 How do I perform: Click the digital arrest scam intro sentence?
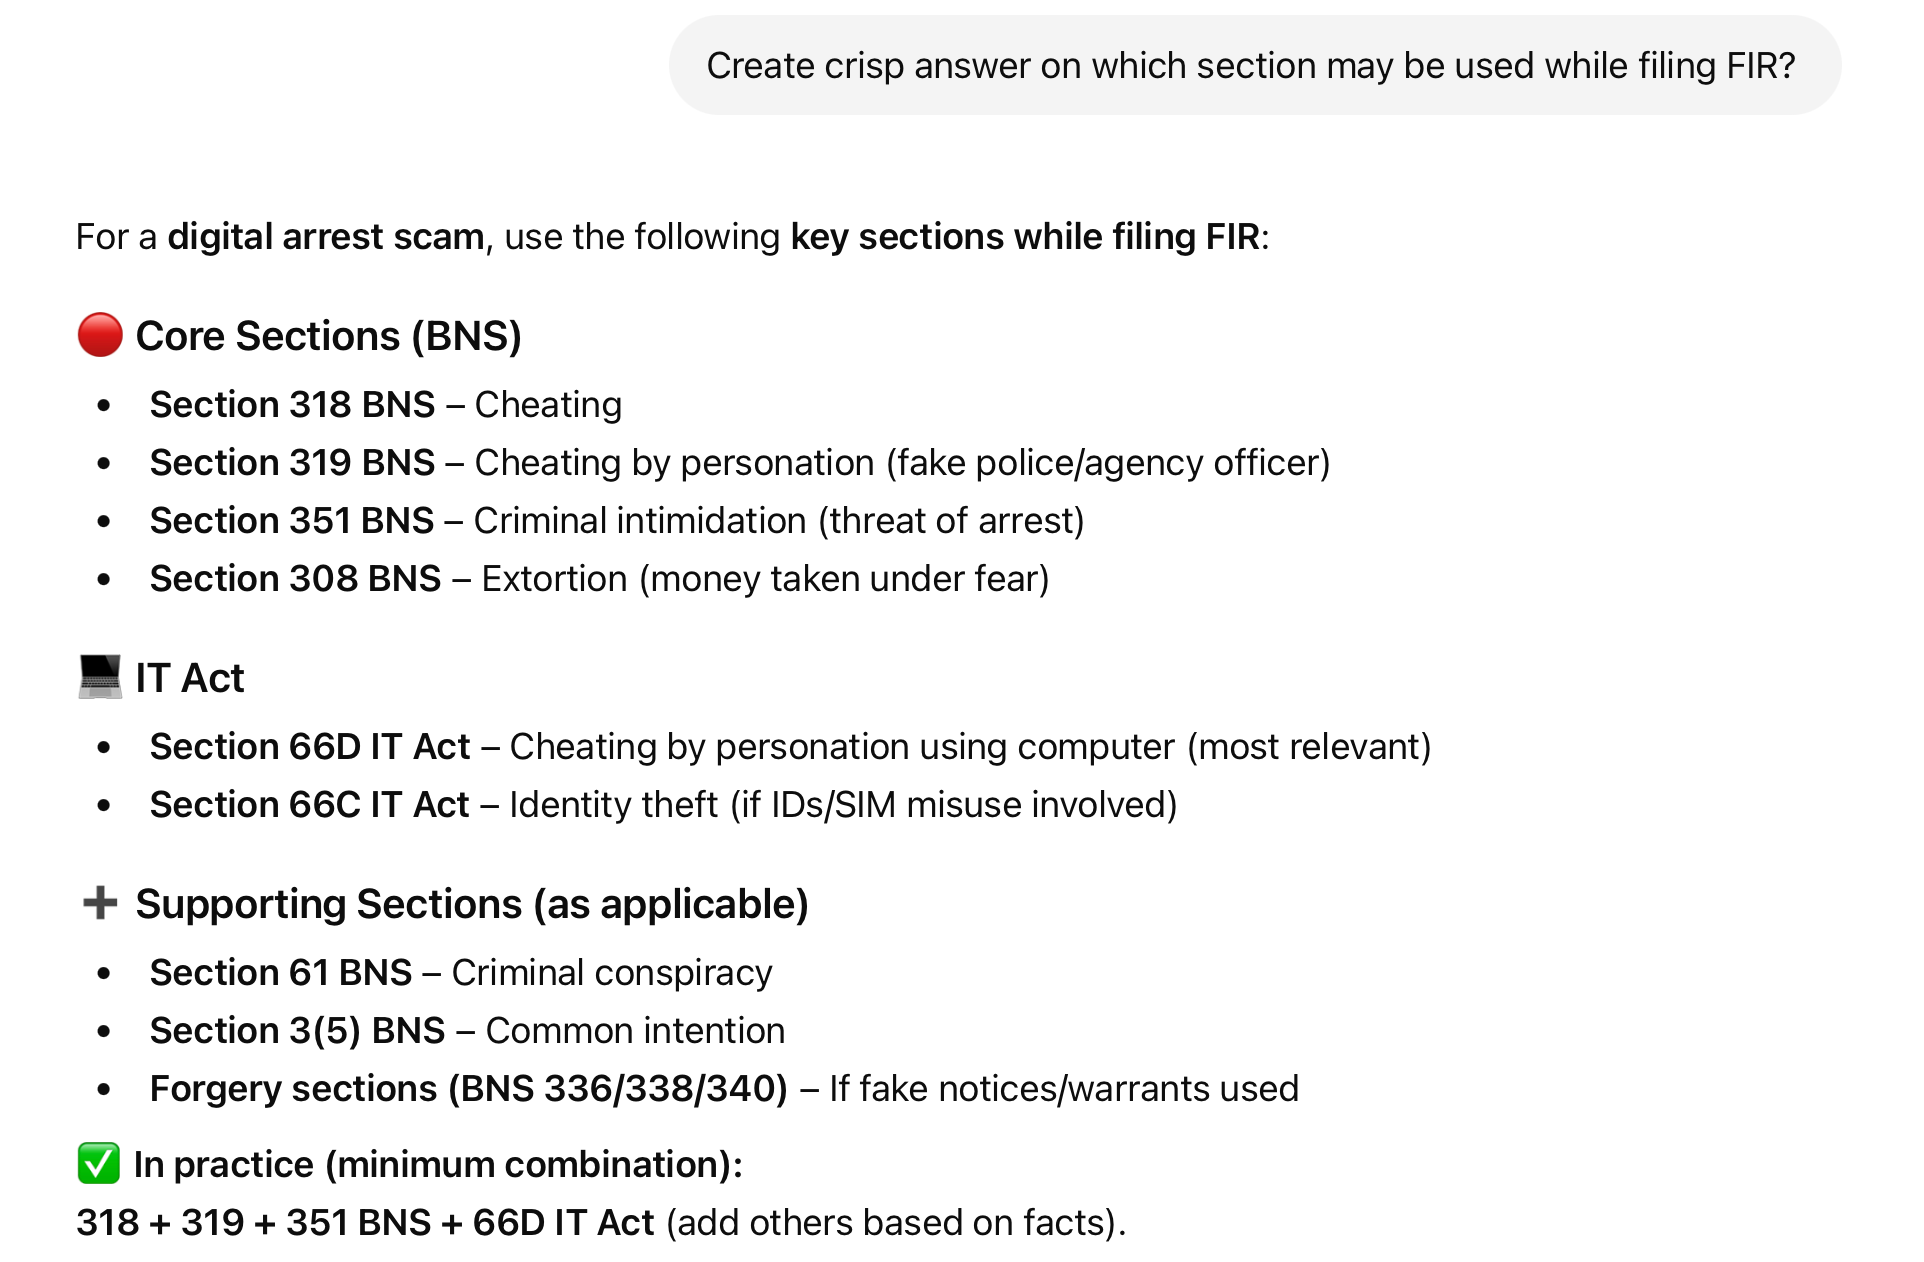(x=673, y=237)
